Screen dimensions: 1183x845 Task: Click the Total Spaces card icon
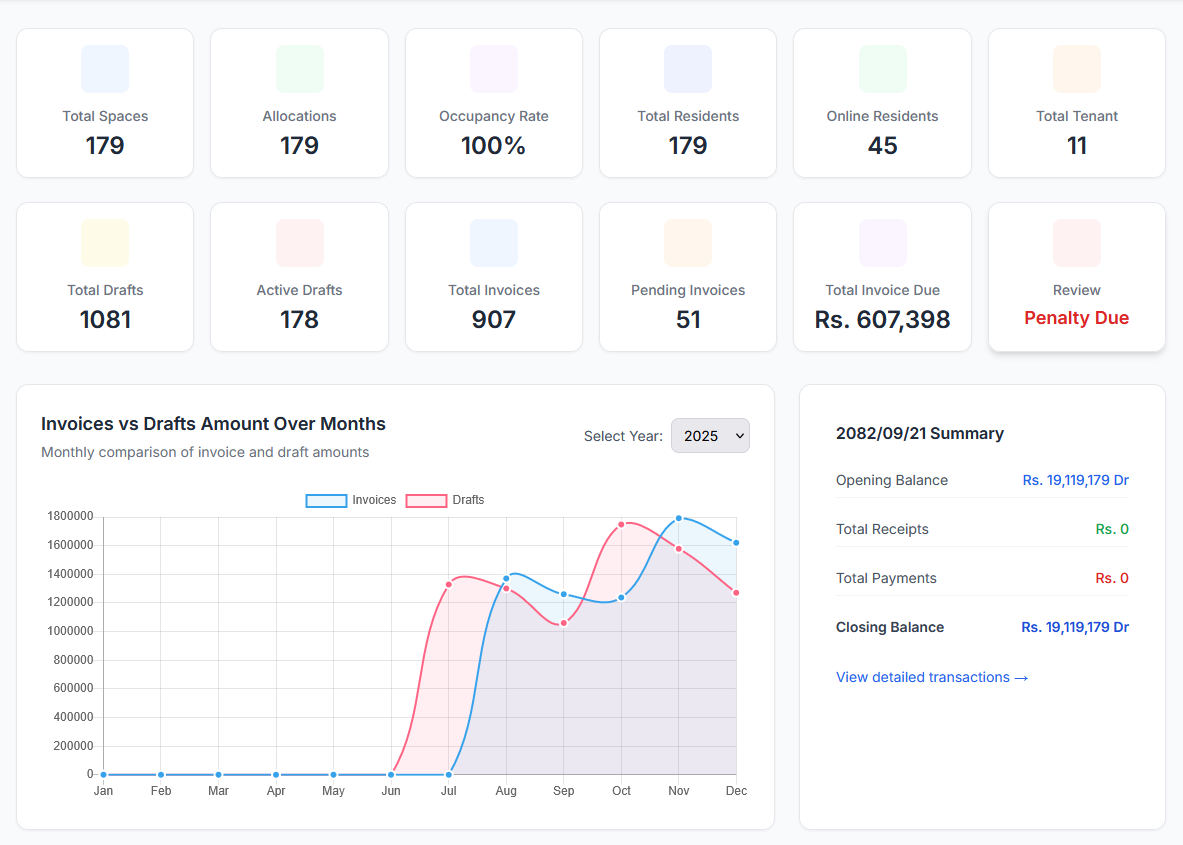105,68
